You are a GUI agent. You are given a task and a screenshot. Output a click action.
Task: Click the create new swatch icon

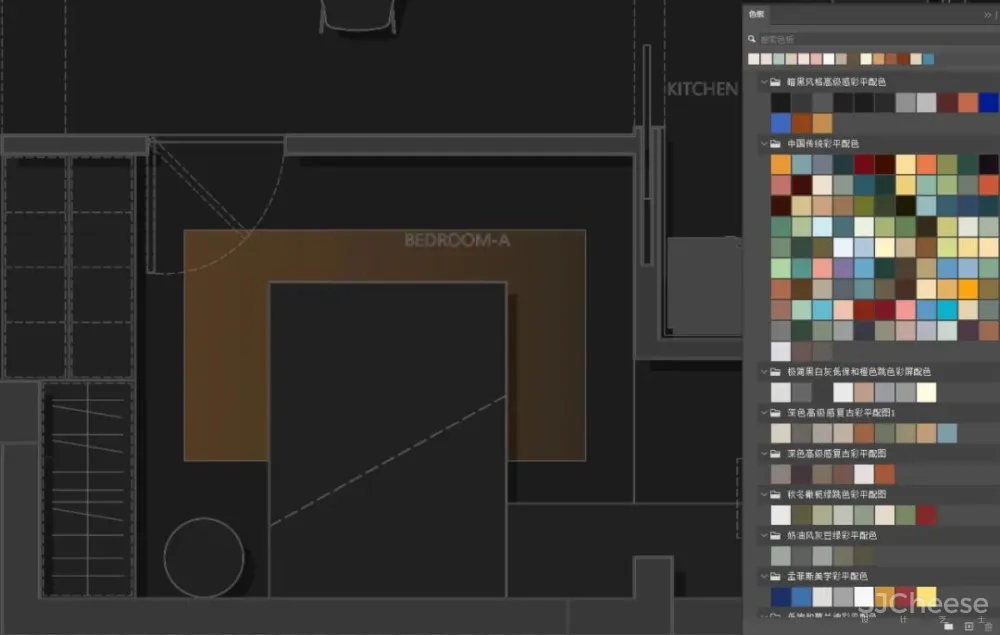[x=968, y=625]
